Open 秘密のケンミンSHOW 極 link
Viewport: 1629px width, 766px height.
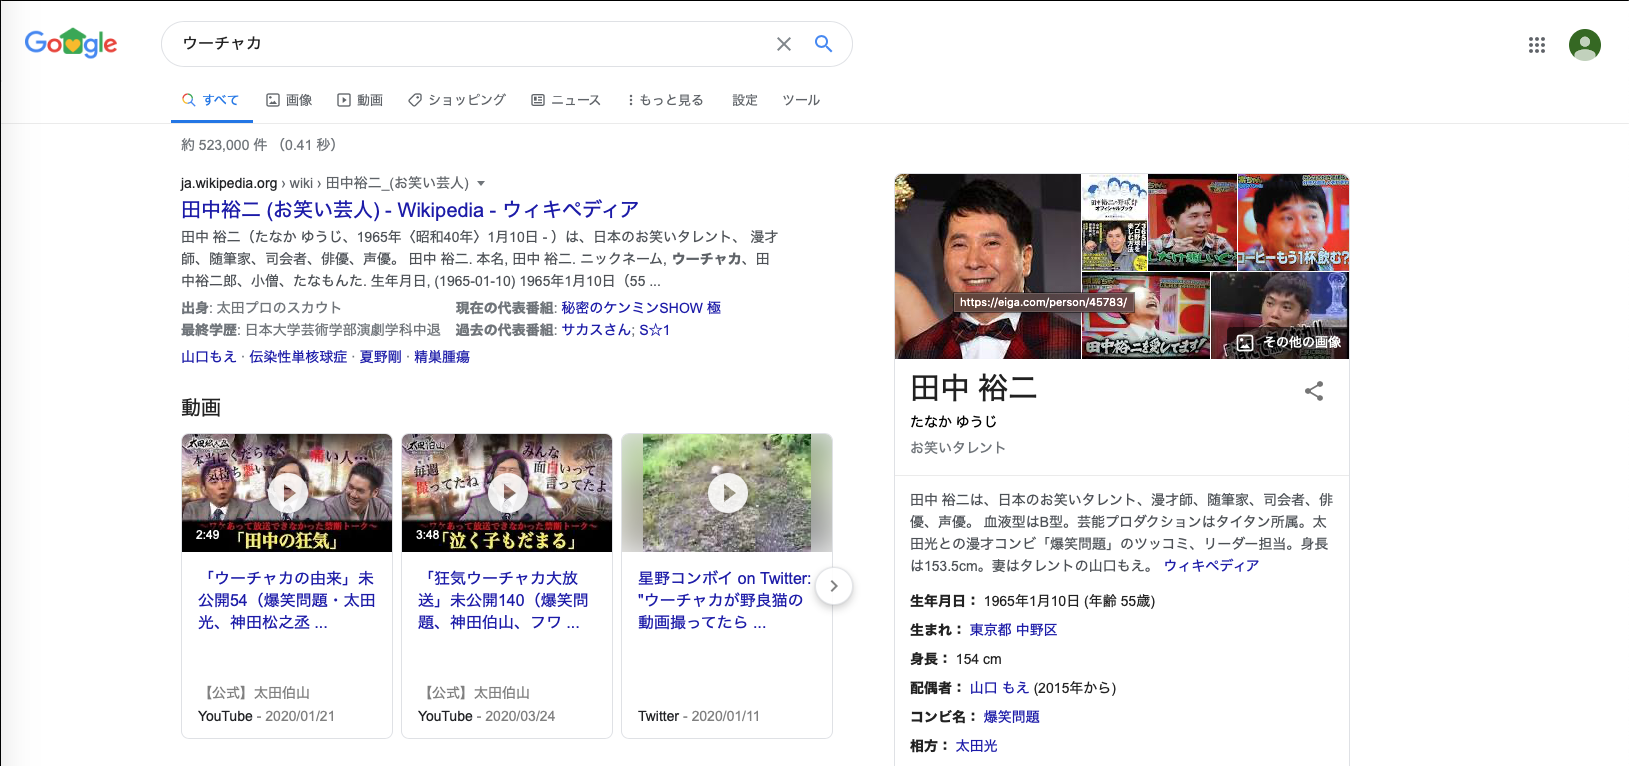(x=641, y=308)
